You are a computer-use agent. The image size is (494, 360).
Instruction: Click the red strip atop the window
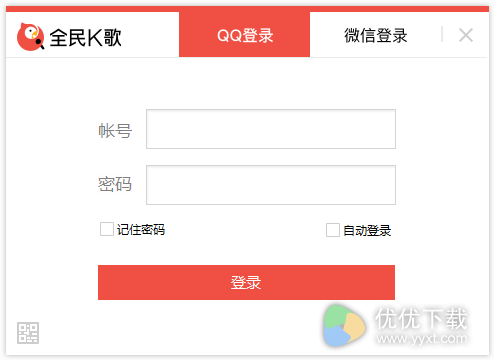(247, 9)
